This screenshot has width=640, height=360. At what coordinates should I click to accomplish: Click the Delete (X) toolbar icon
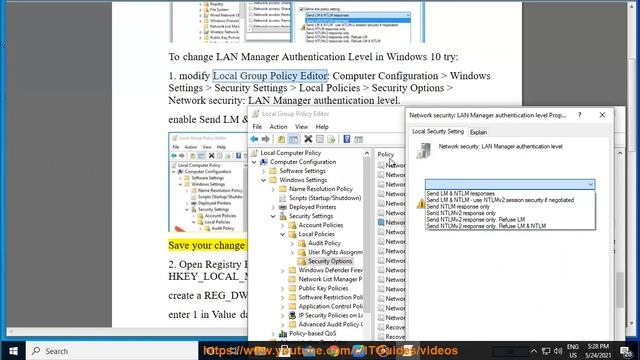(x=308, y=139)
